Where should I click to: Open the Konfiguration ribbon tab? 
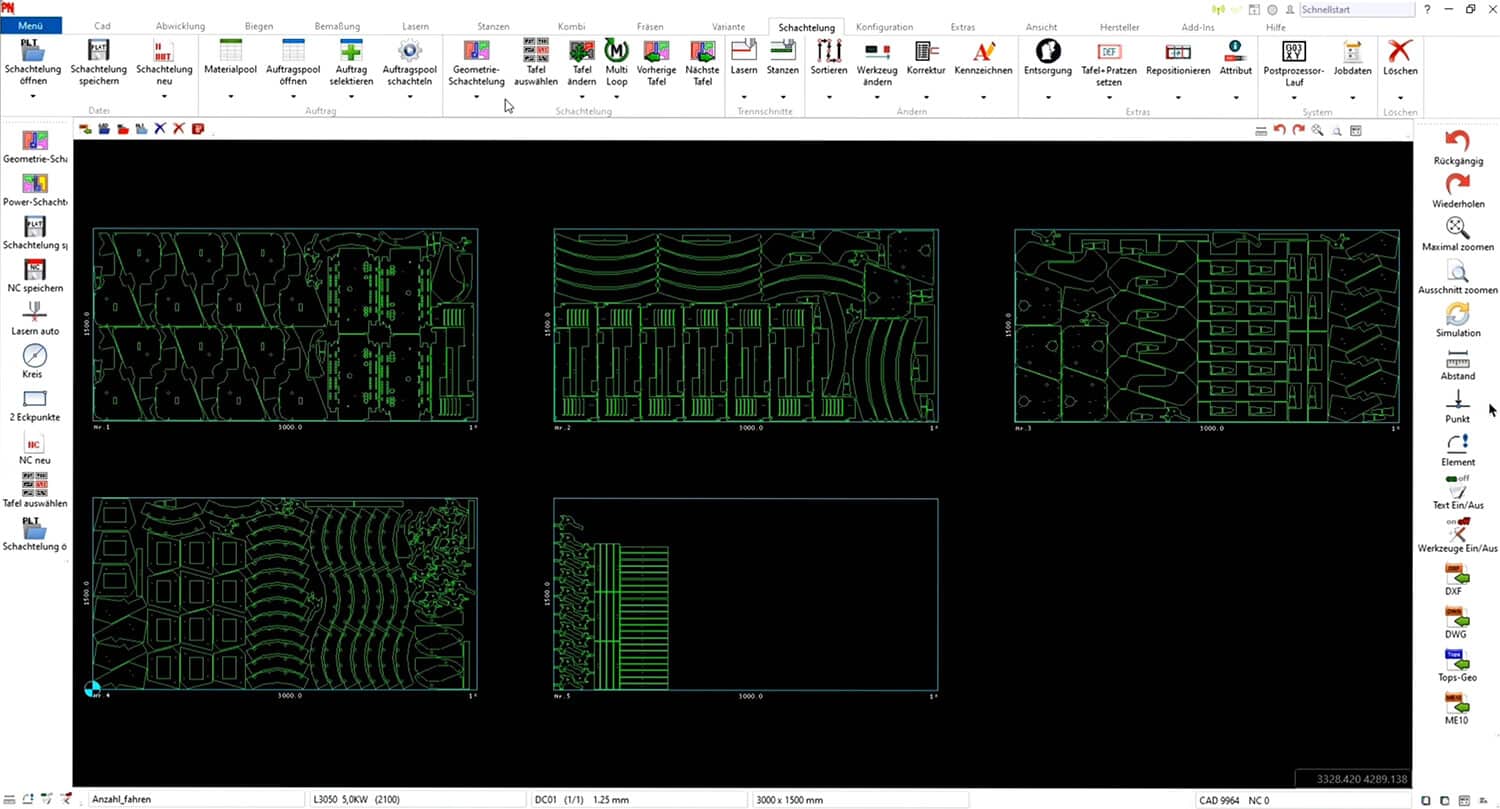coord(884,27)
